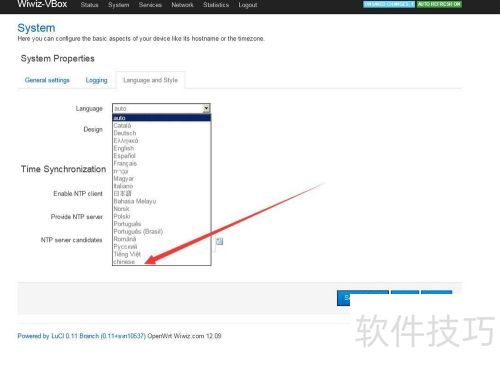Screen dimensions: 500x368
Task: Choose 'Français' in the language list
Action: pos(162,163)
